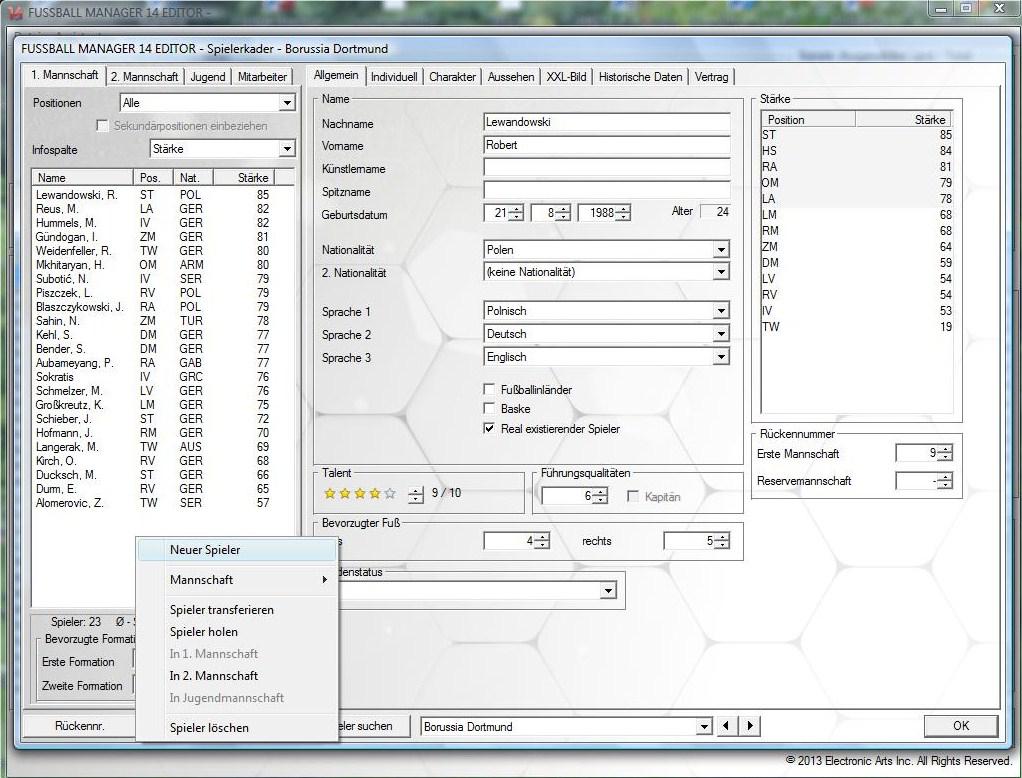Screen dimensions: 1022x778
Task: Toggle the Kapitän checkbox
Action: click(632, 497)
